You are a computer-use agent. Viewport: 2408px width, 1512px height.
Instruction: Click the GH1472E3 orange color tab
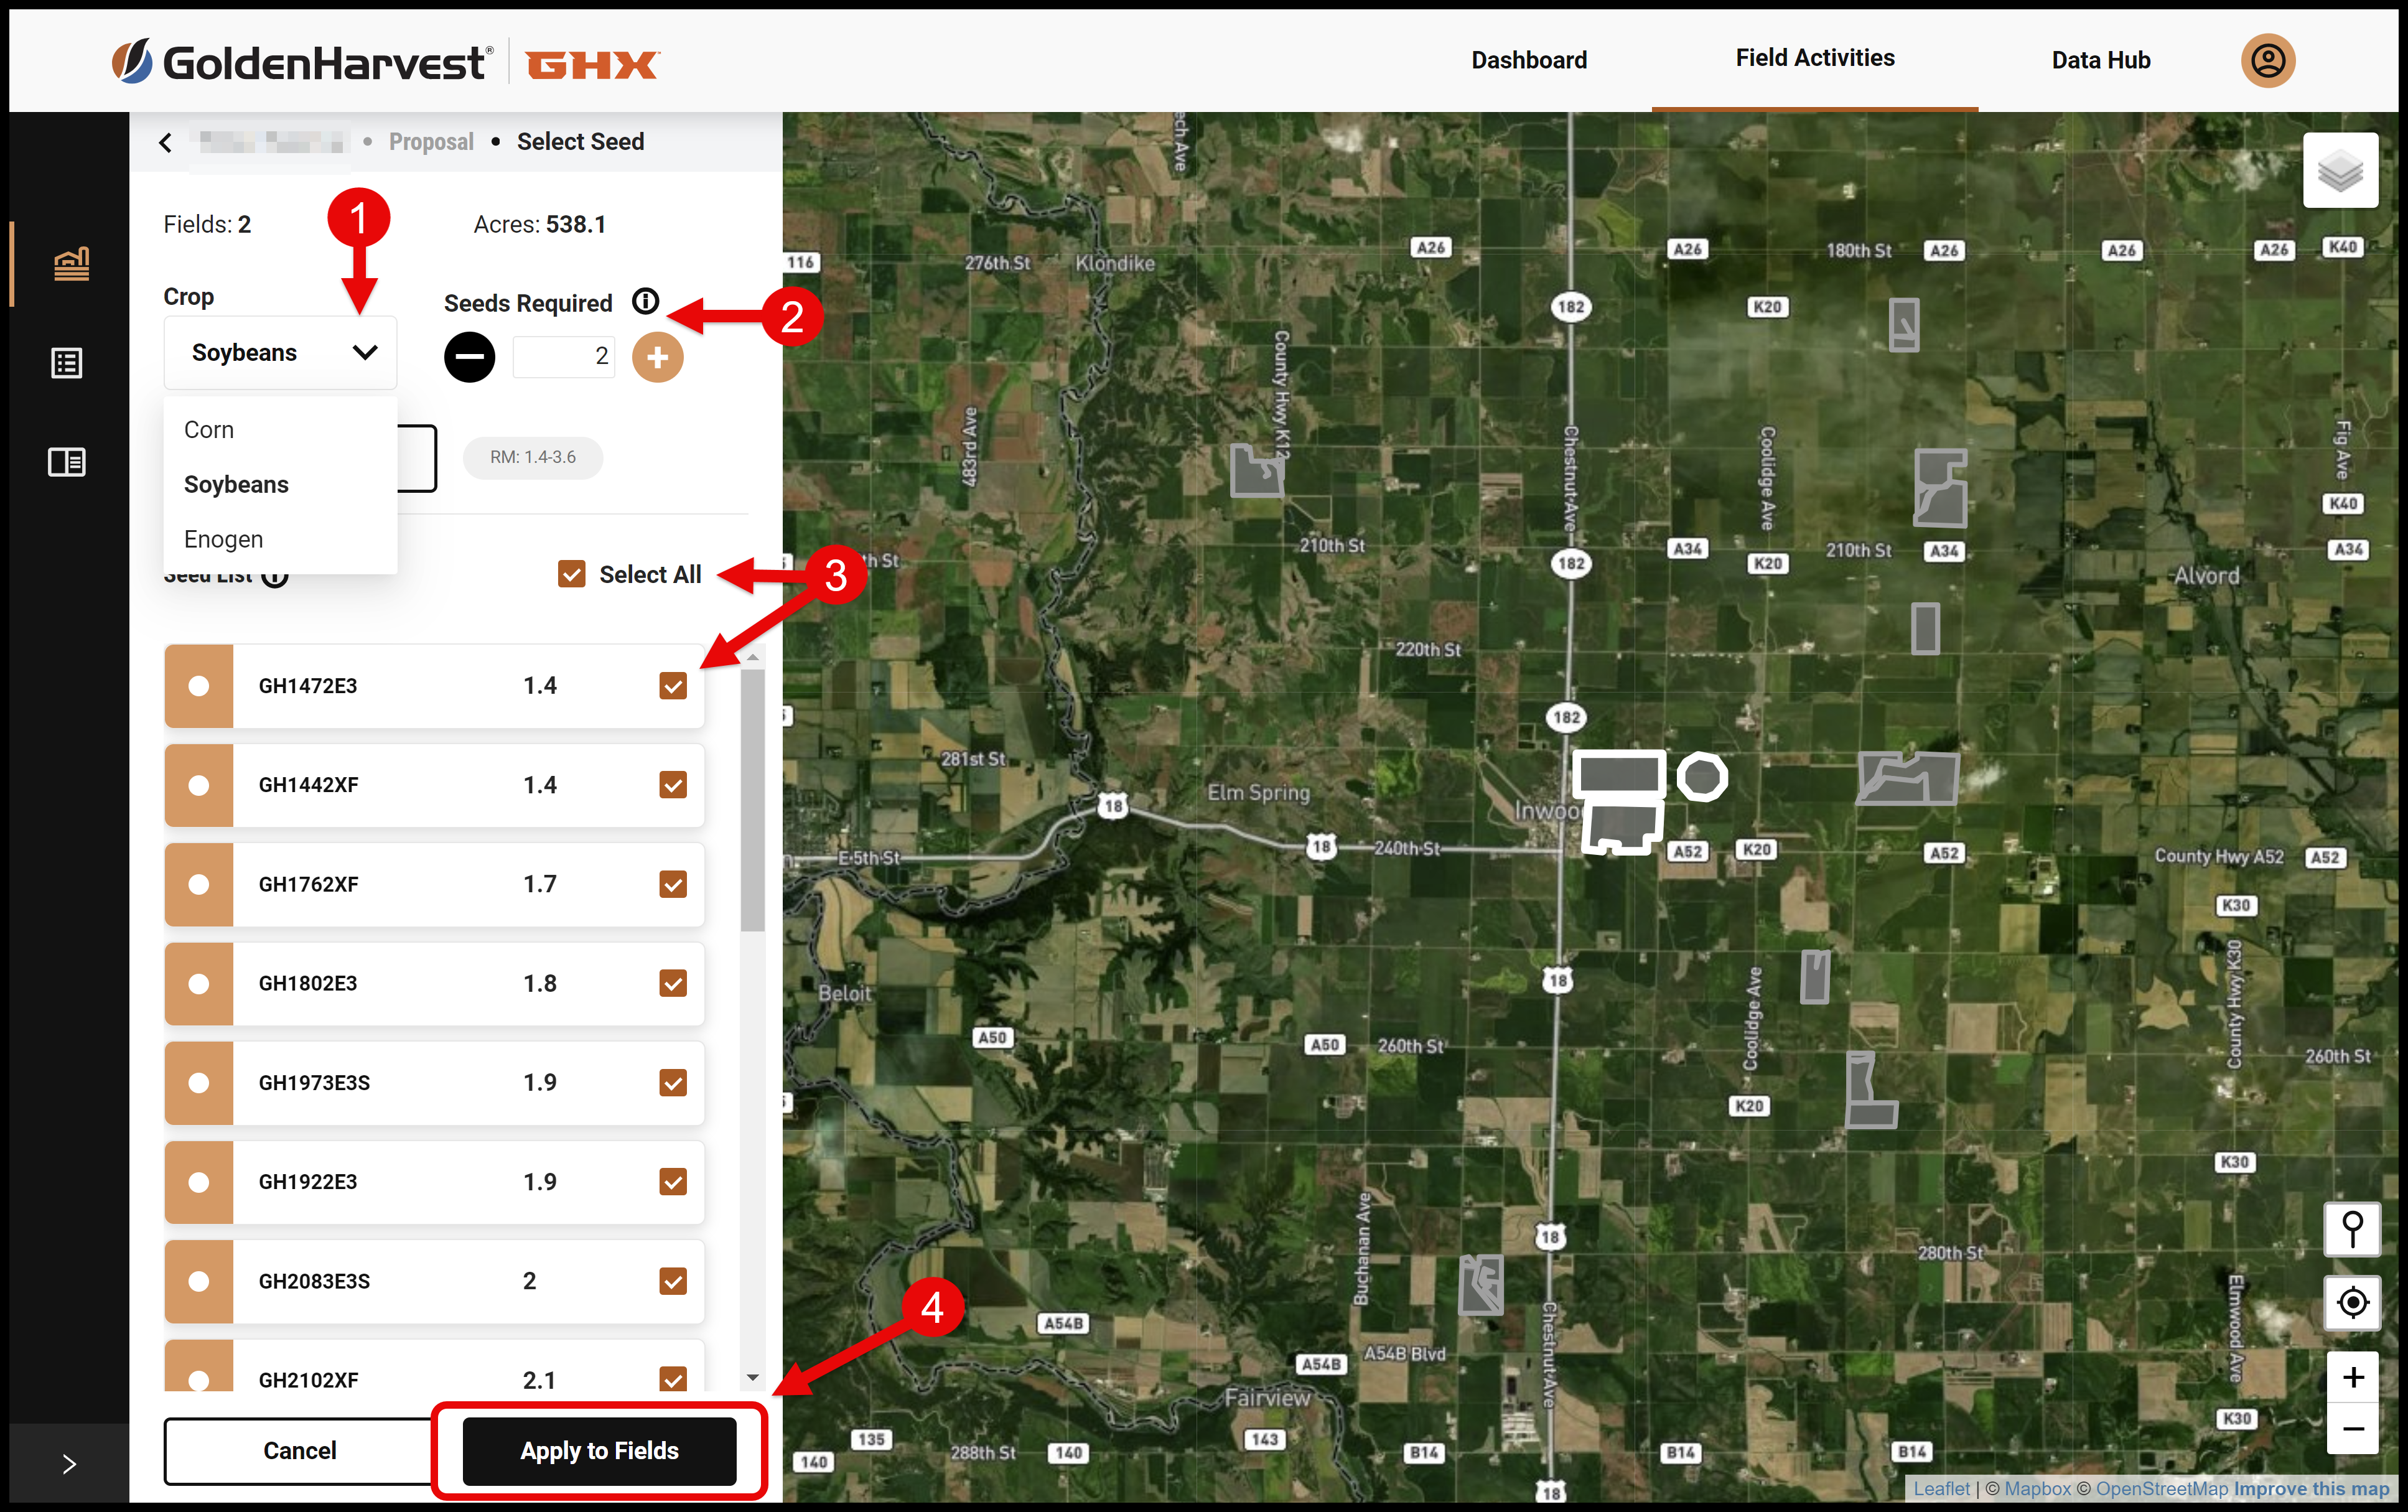[199, 686]
